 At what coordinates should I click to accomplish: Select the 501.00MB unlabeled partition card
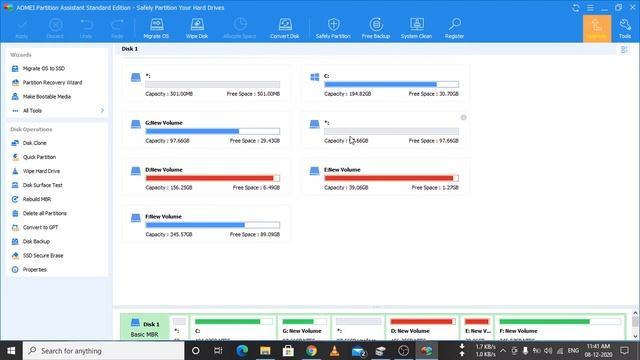tap(206, 83)
